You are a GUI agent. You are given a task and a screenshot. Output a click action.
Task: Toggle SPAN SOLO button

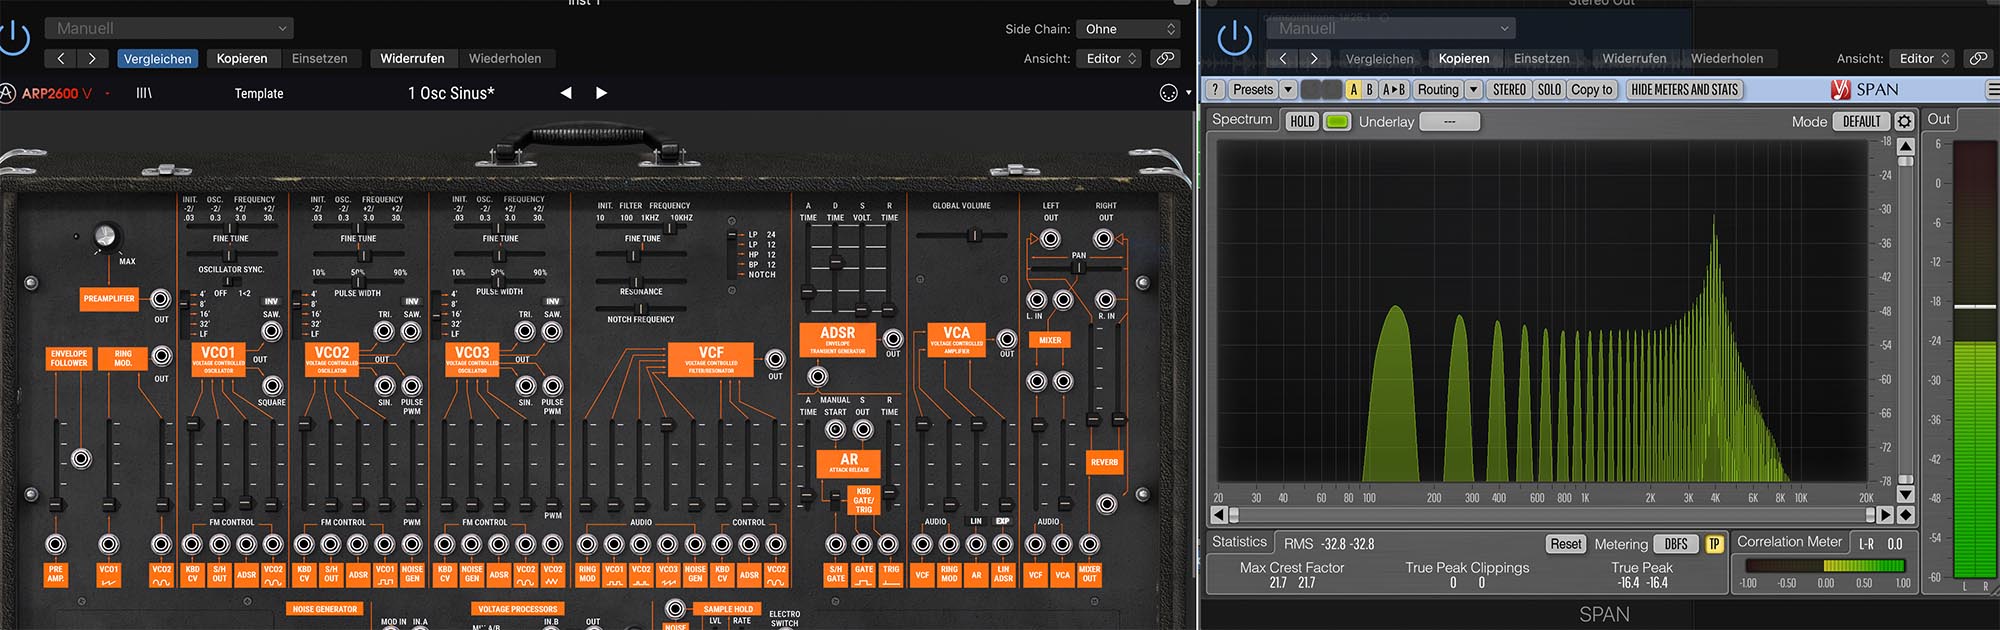(x=1549, y=90)
